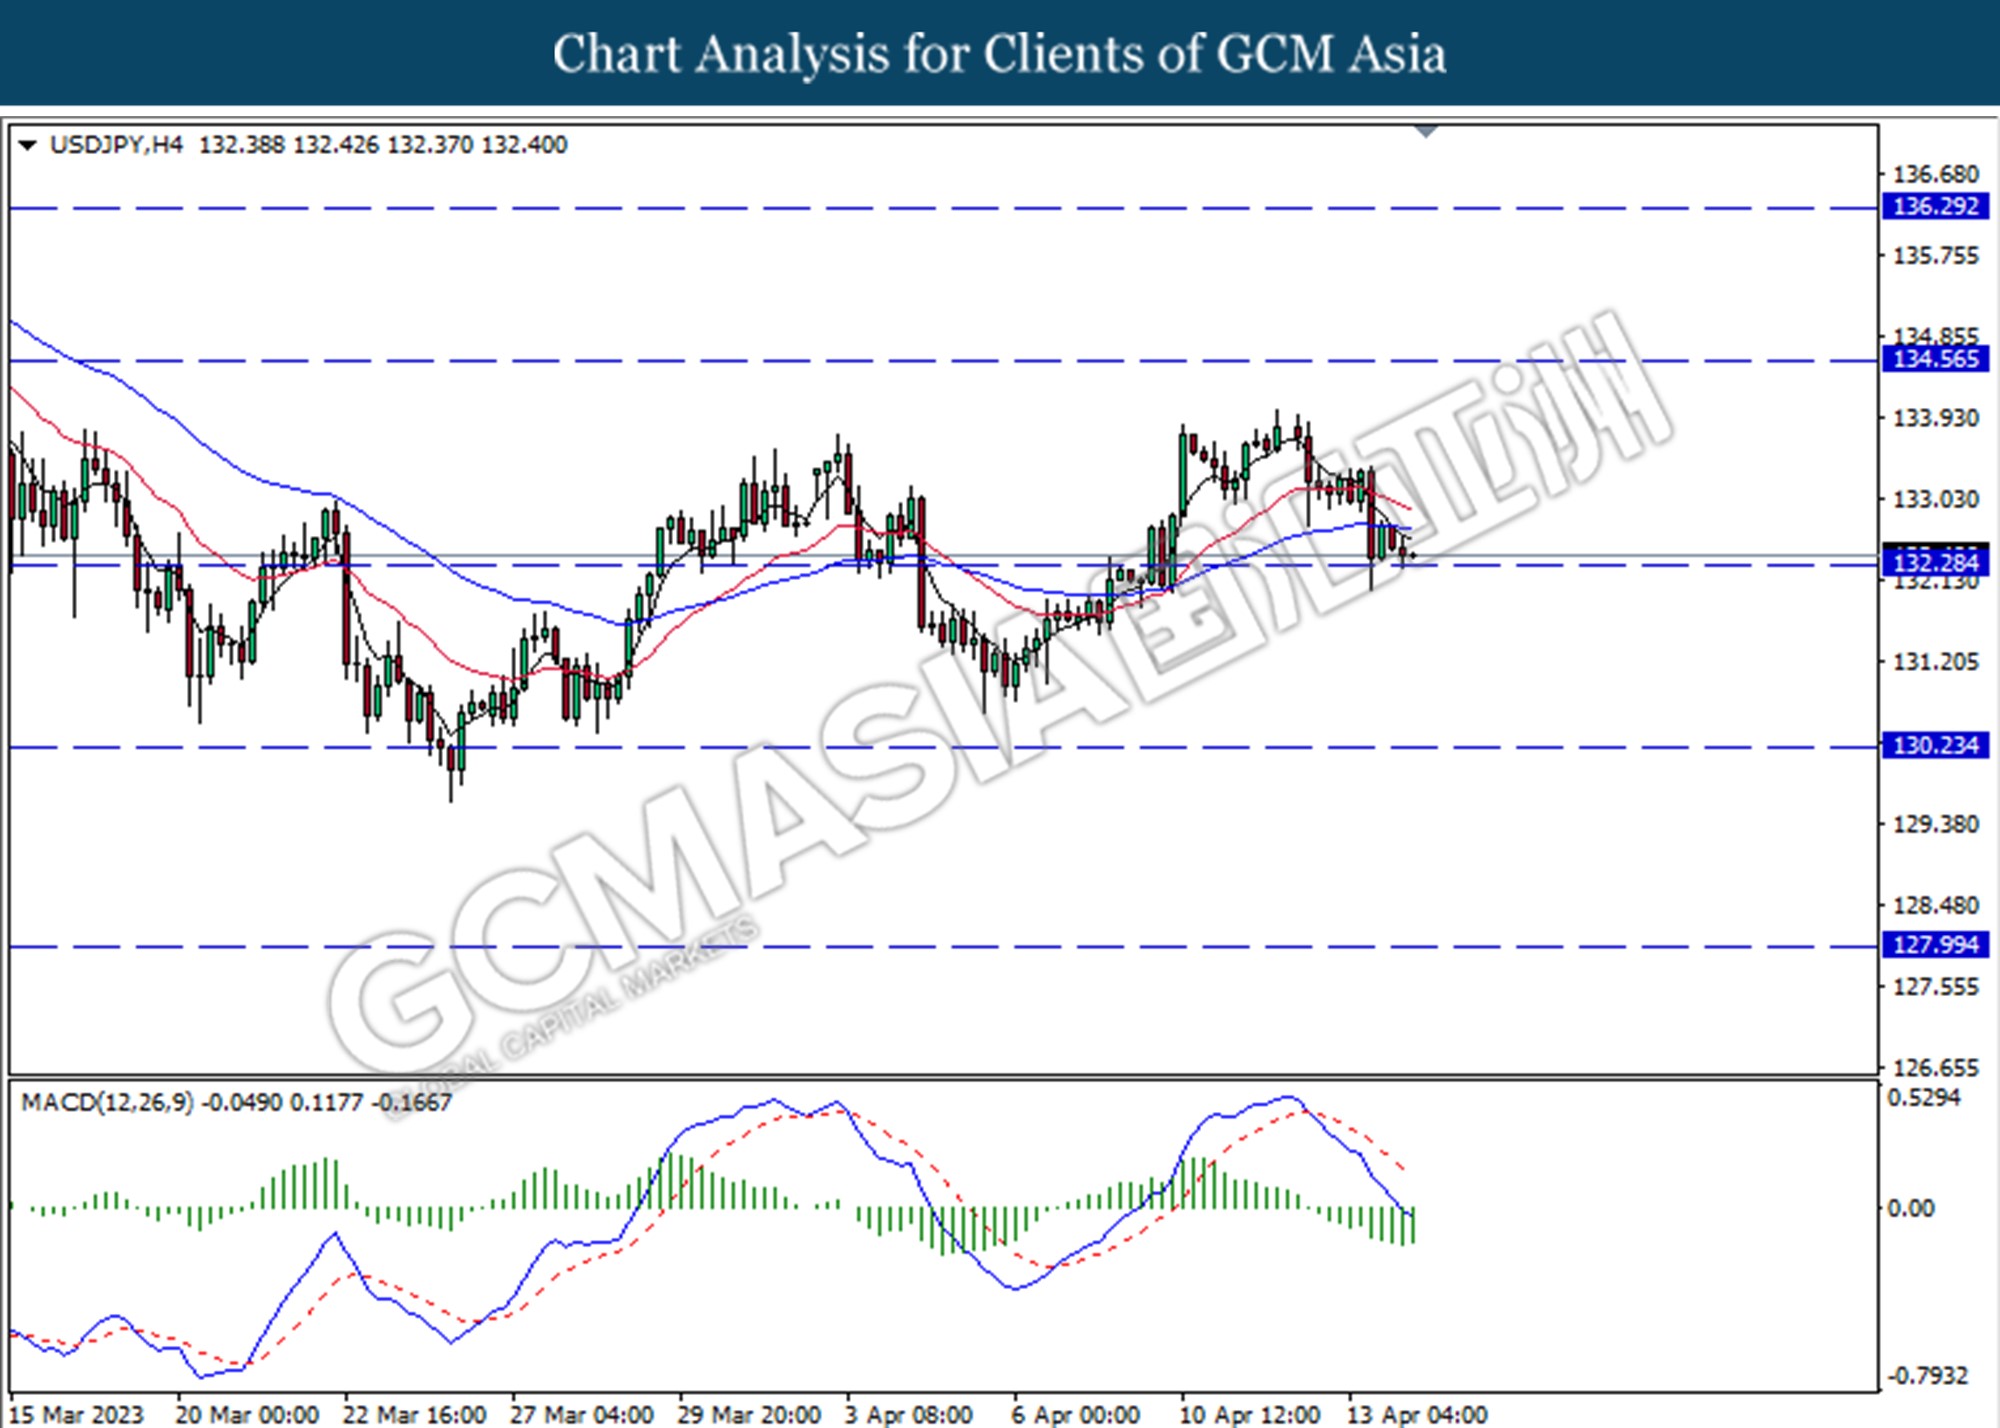Click the chart shift triangle marker at top
The height and width of the screenshot is (1428, 2000).
(x=1426, y=131)
